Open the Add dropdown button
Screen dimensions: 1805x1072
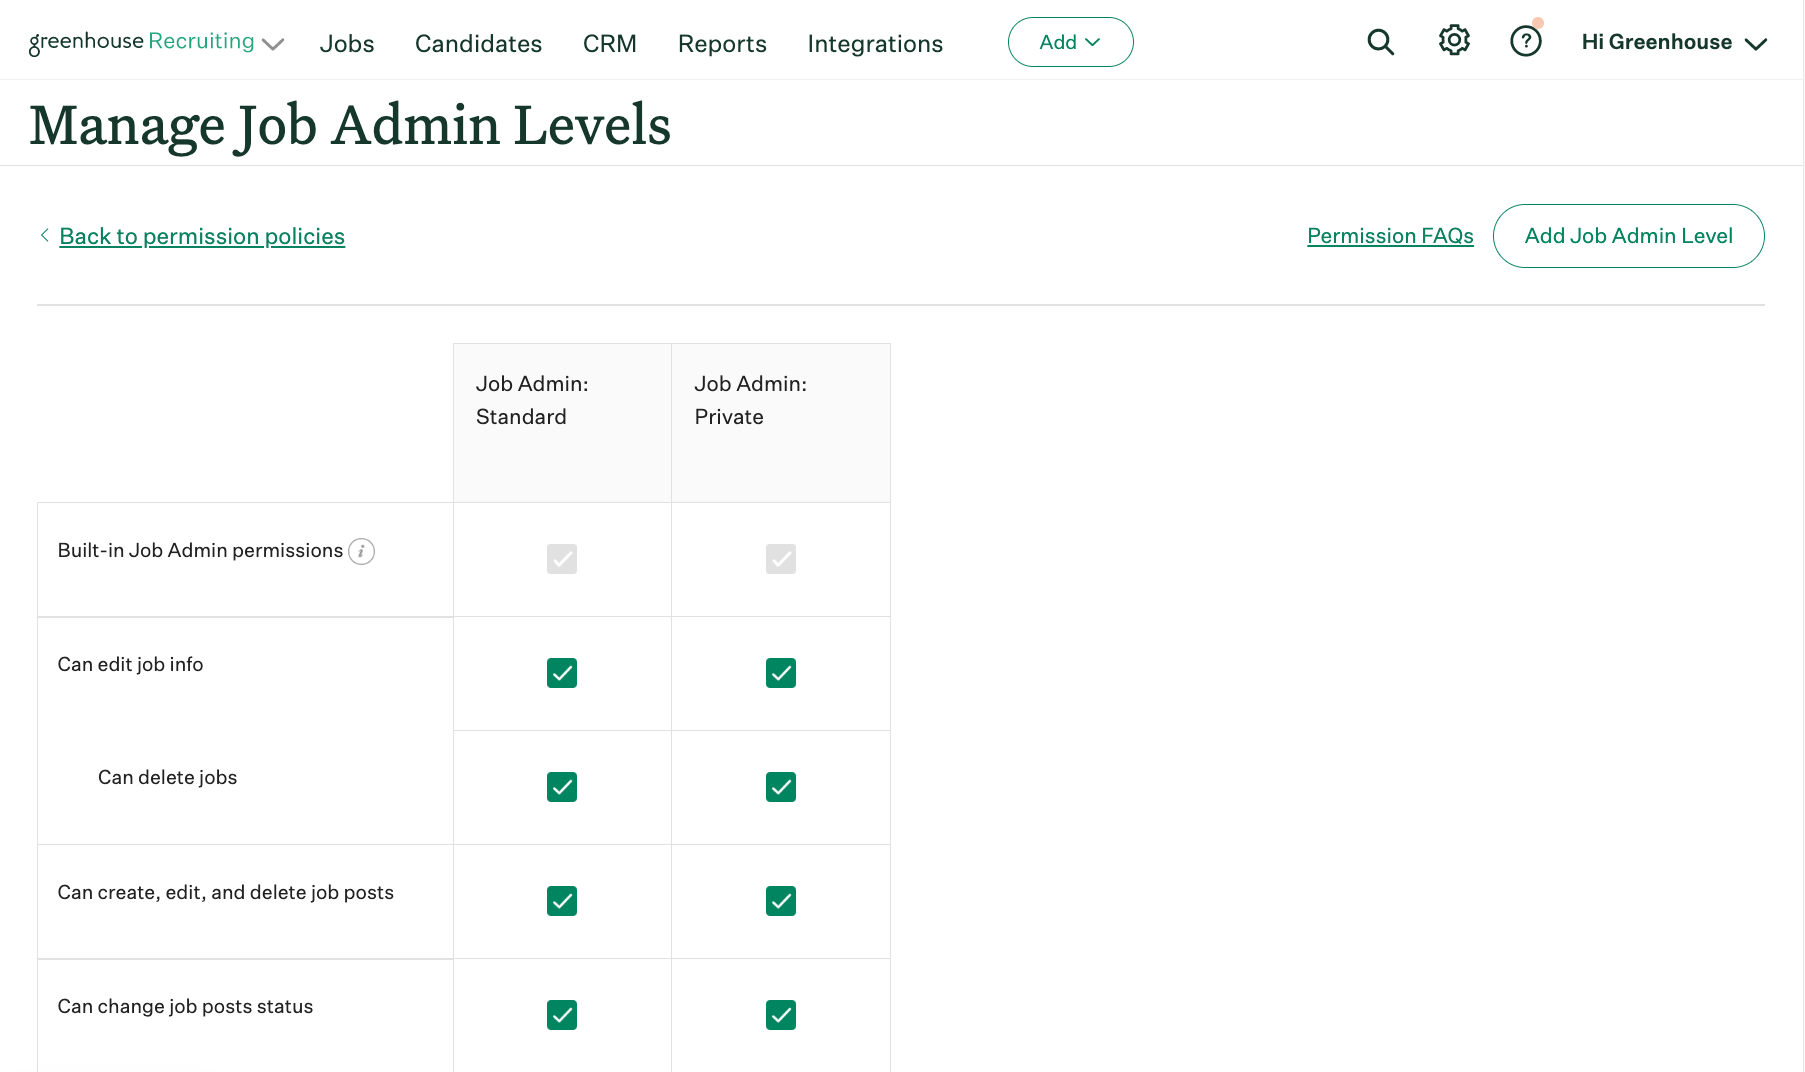pyautogui.click(x=1070, y=42)
